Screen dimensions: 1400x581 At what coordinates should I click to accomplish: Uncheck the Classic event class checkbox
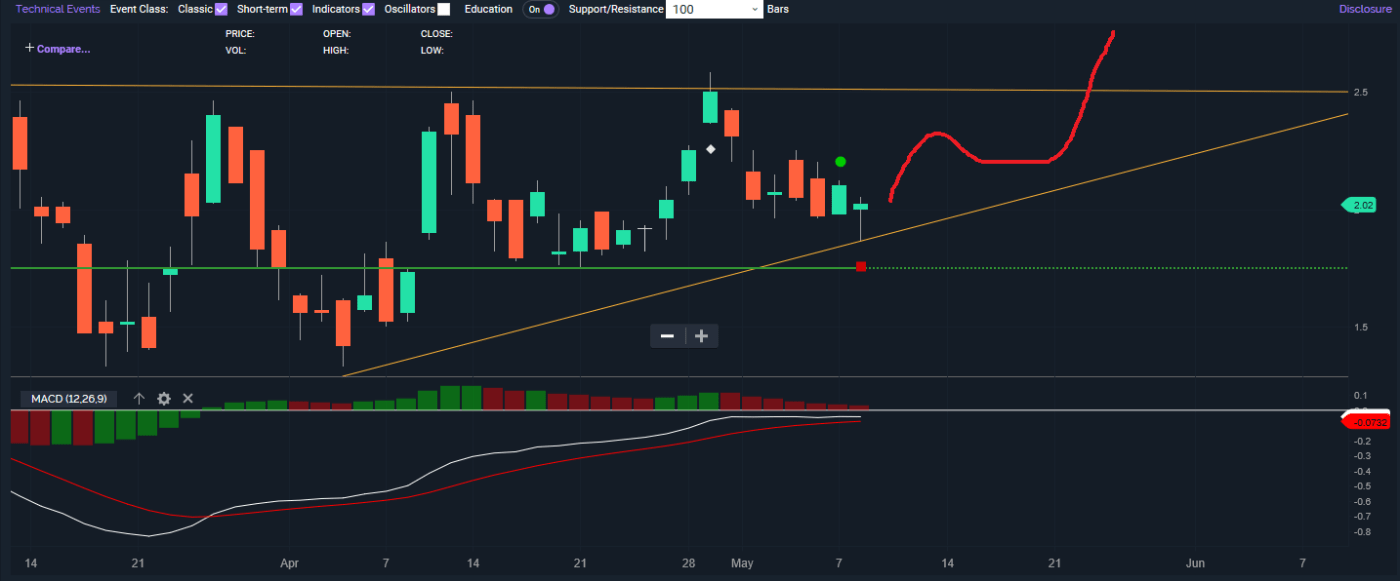[x=222, y=9]
